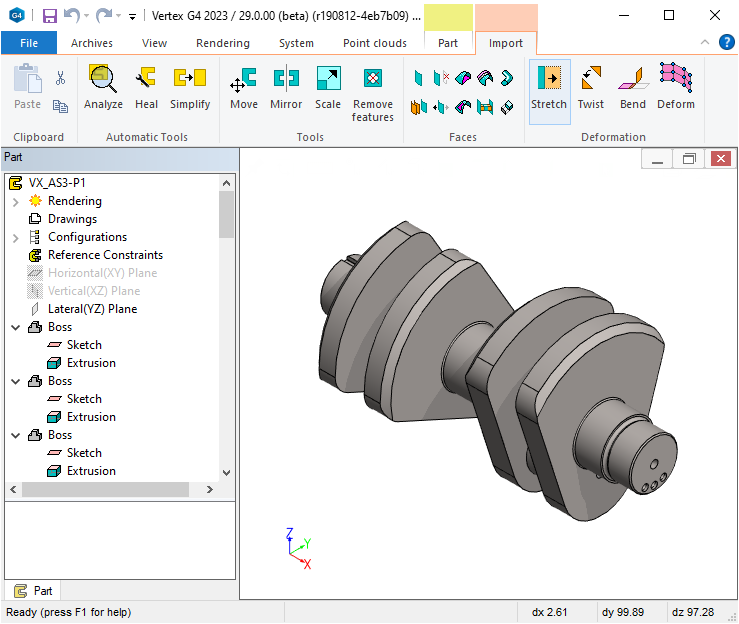Collapse the first Boss feature

(x=16, y=327)
